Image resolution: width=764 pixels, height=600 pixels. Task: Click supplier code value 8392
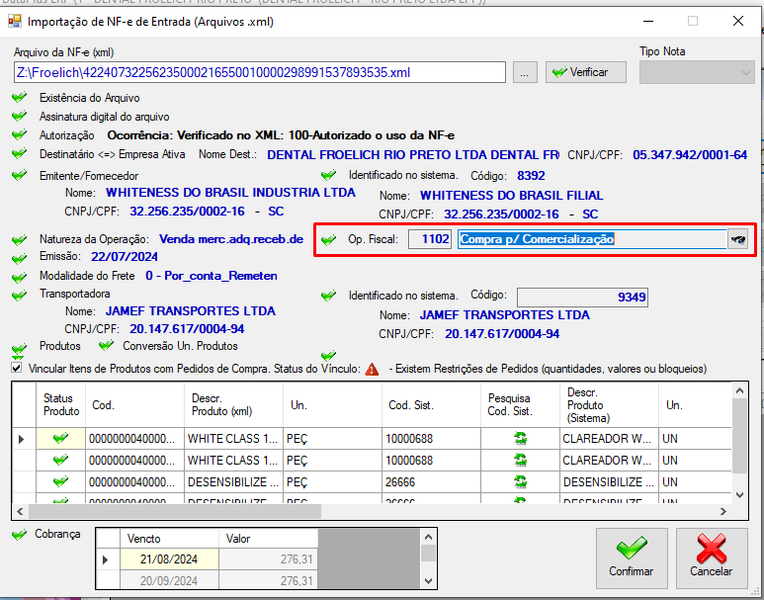(x=531, y=175)
